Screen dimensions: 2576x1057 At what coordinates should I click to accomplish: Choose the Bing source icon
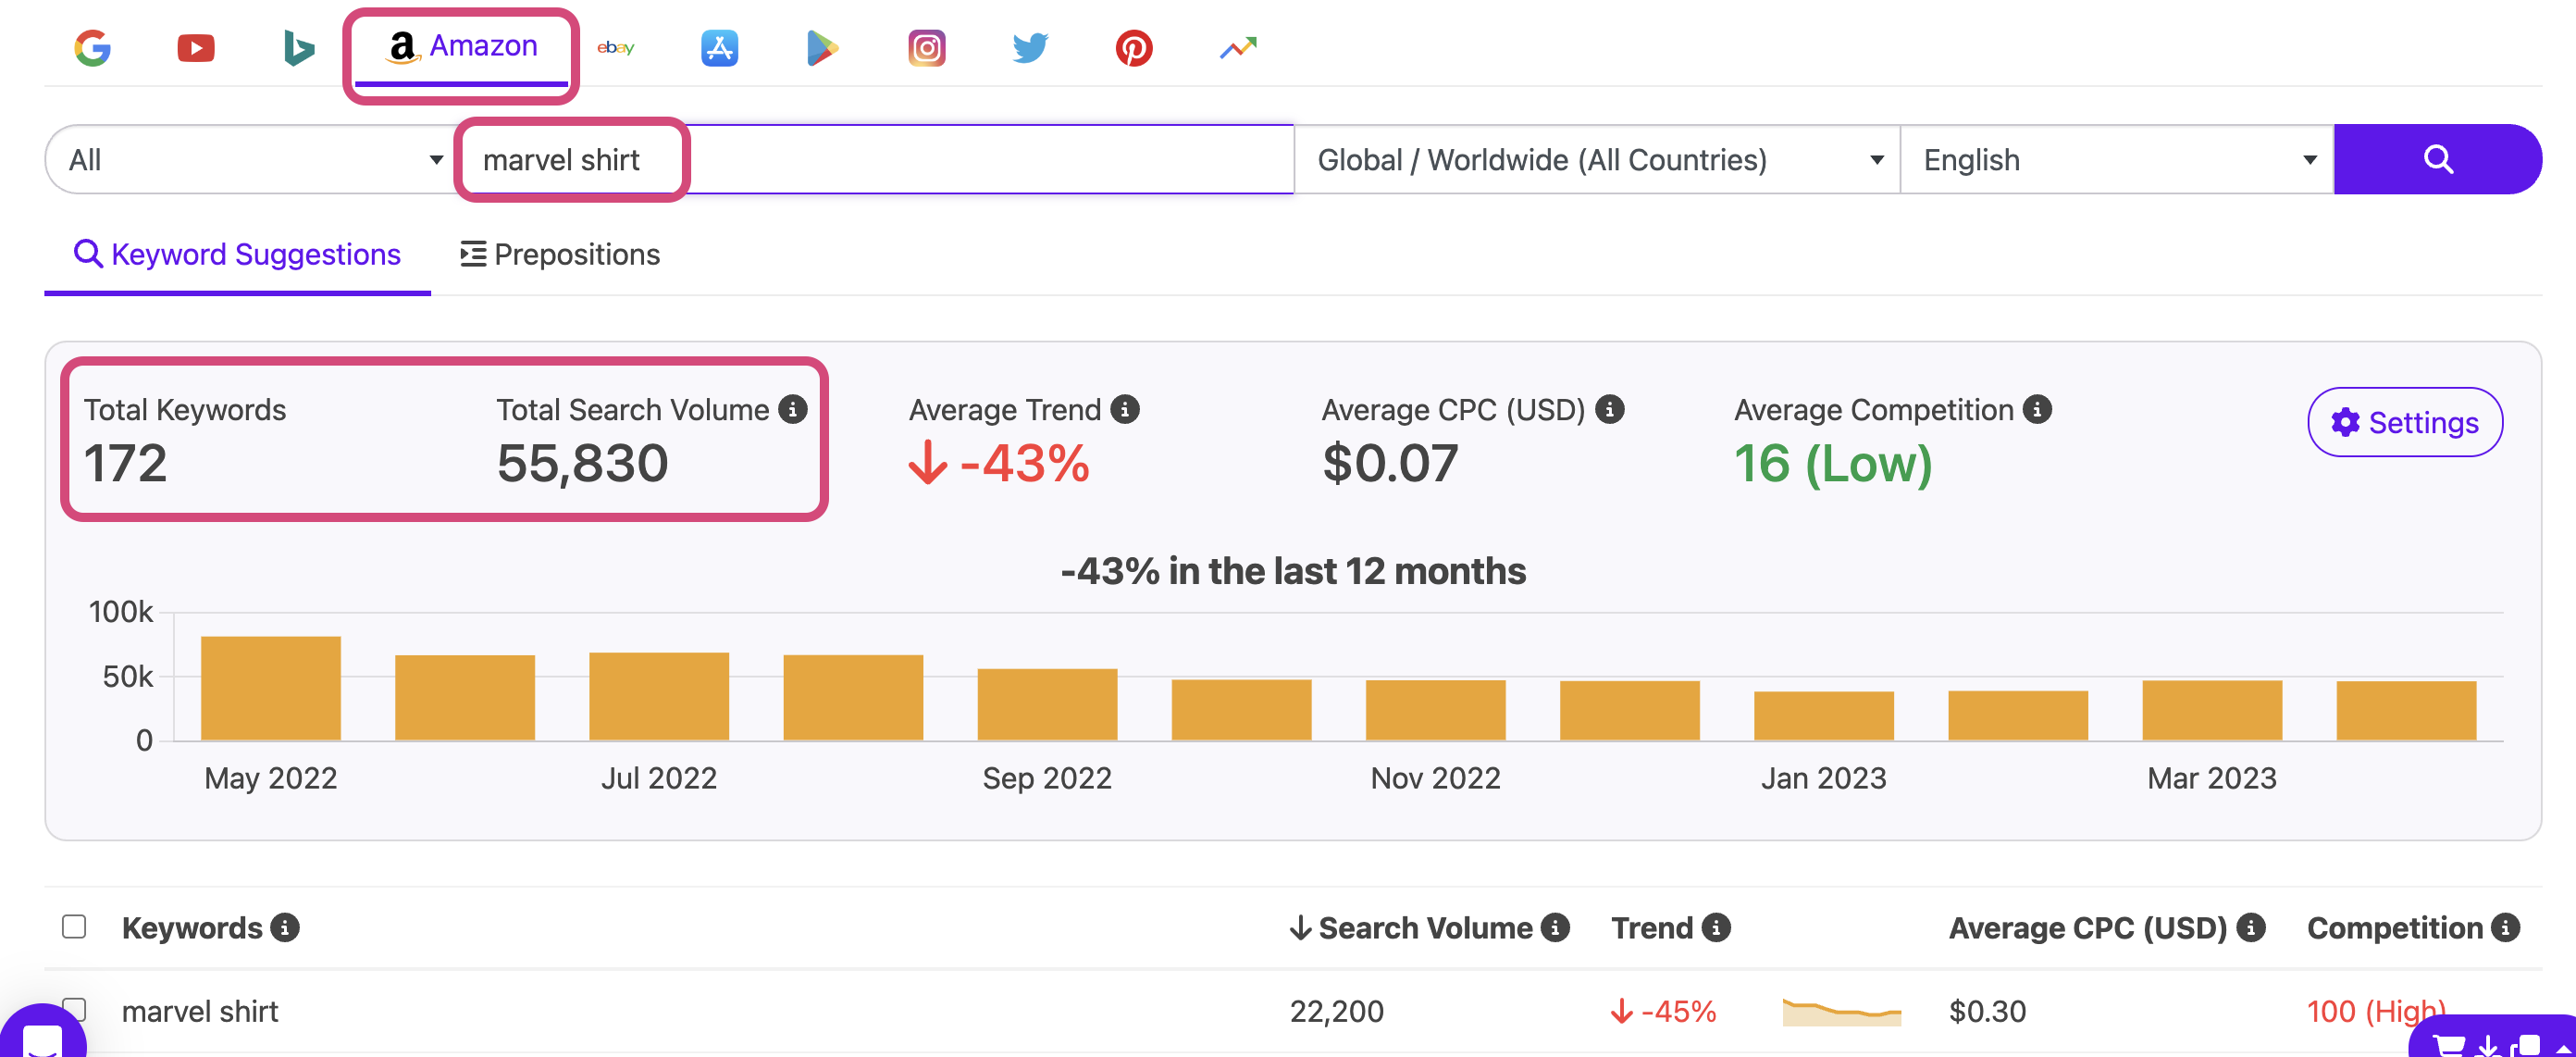click(x=298, y=47)
